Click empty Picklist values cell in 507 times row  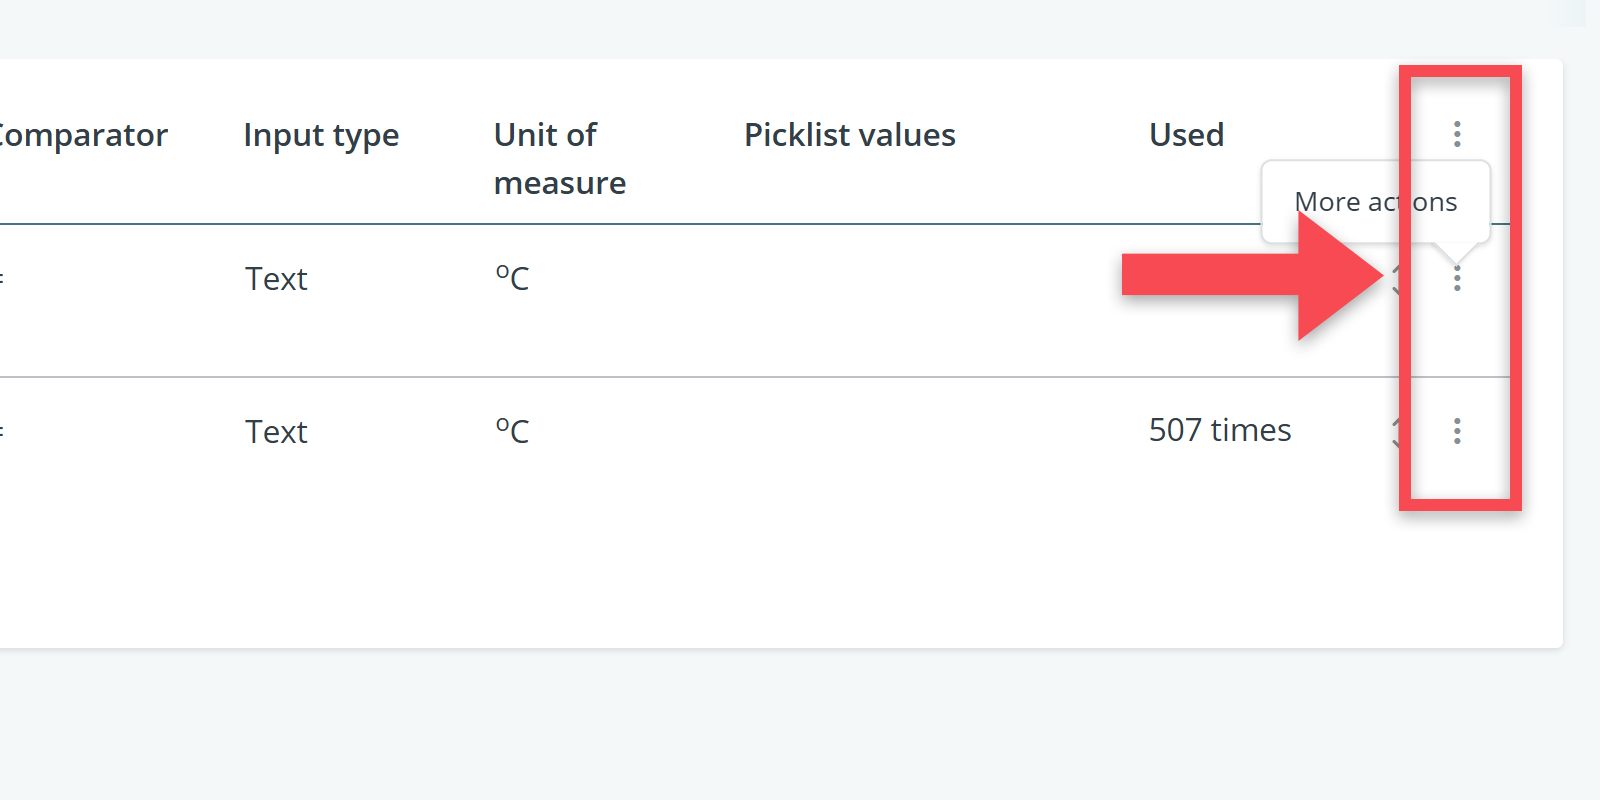[900, 431]
